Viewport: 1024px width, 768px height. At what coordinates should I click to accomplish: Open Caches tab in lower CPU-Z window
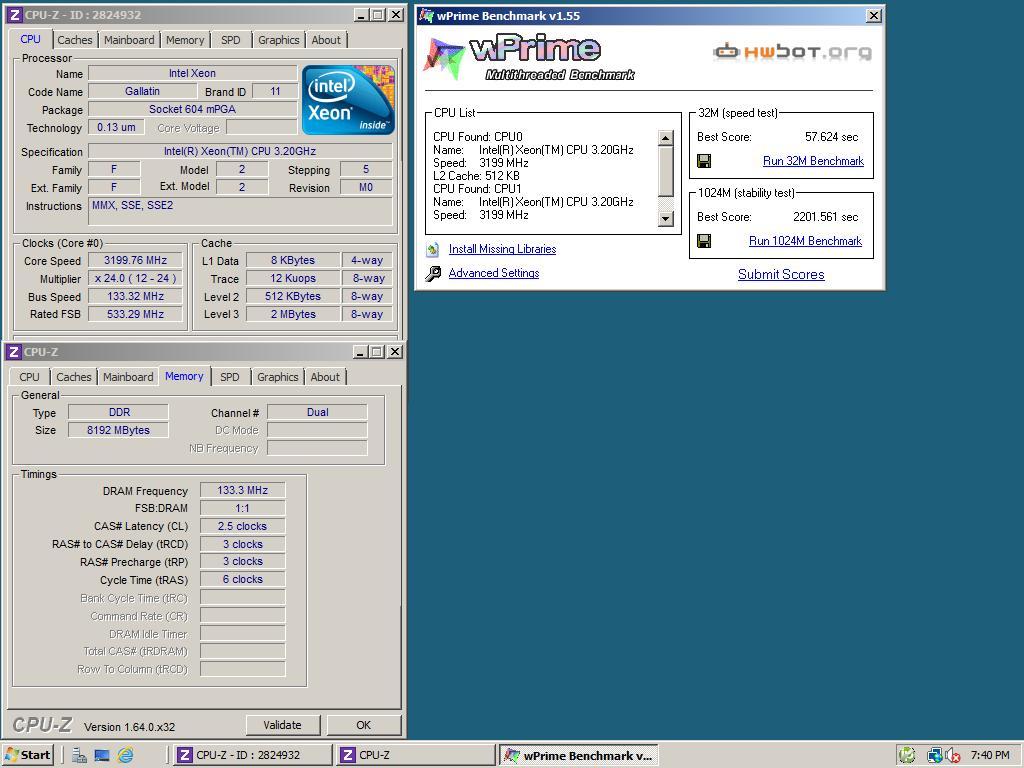click(x=74, y=377)
